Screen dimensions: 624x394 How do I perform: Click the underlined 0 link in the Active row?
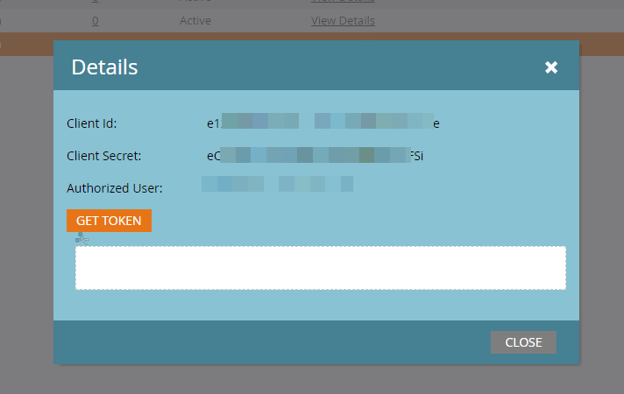point(95,21)
